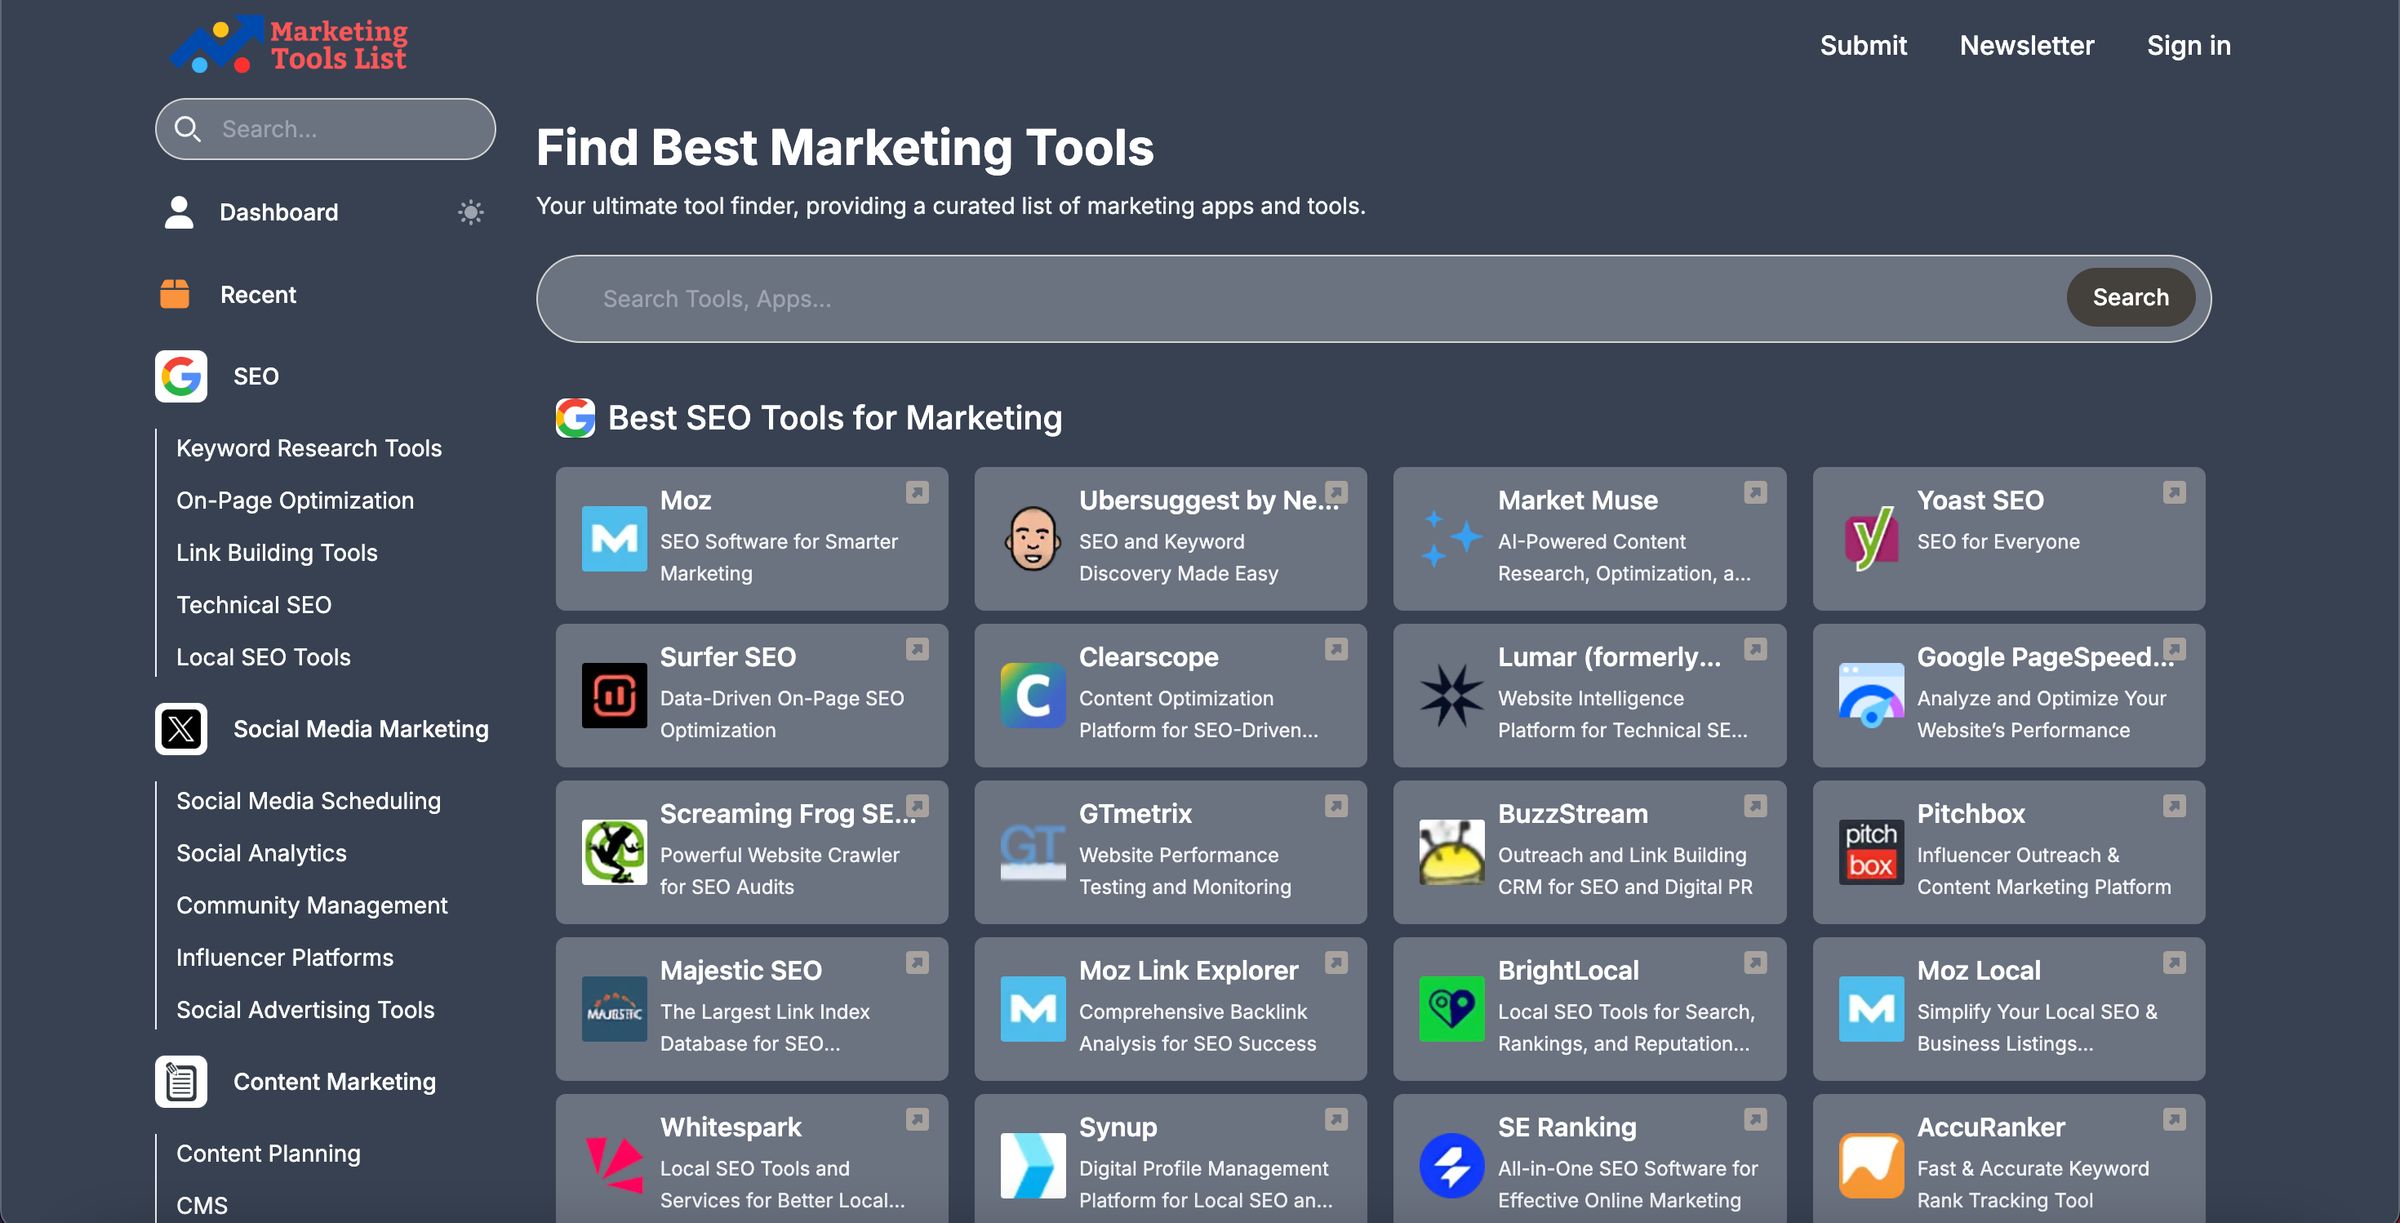Open Technical SEO link
This screenshot has height=1223, width=2400.
(254, 605)
